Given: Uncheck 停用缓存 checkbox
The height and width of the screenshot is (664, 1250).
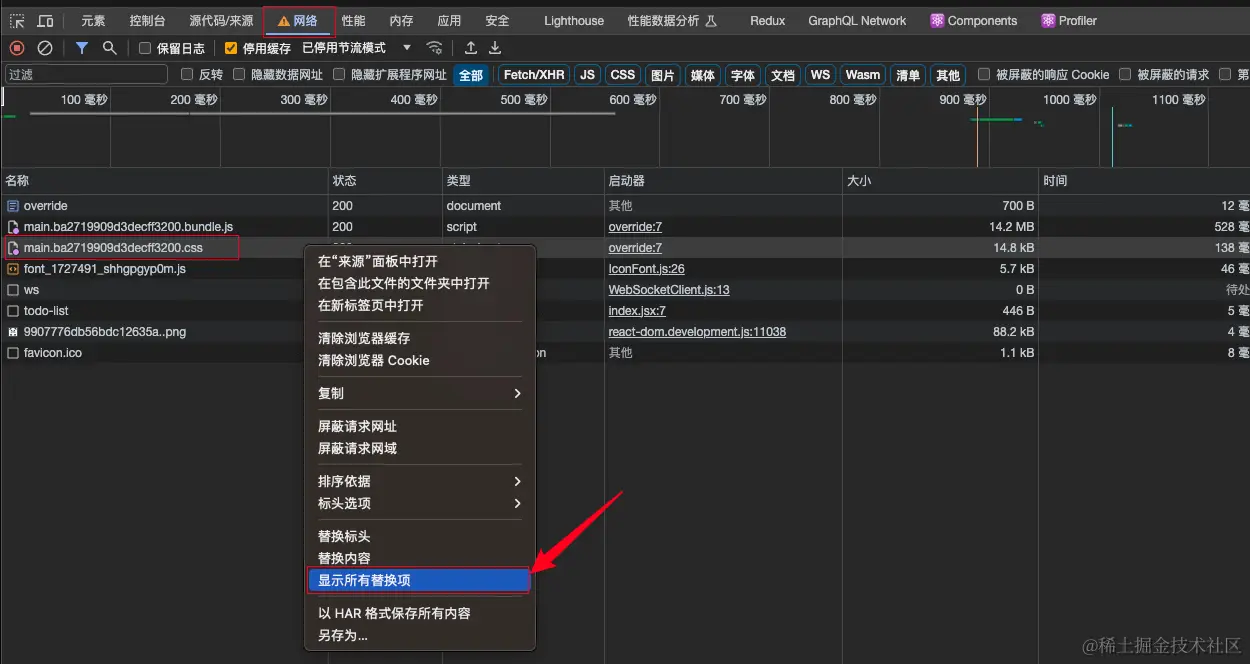Looking at the screenshot, I should click(231, 48).
